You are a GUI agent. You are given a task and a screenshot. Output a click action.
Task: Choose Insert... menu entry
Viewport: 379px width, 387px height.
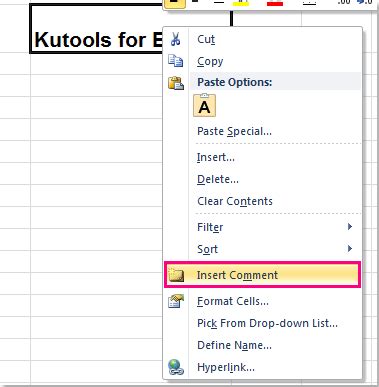click(x=216, y=157)
